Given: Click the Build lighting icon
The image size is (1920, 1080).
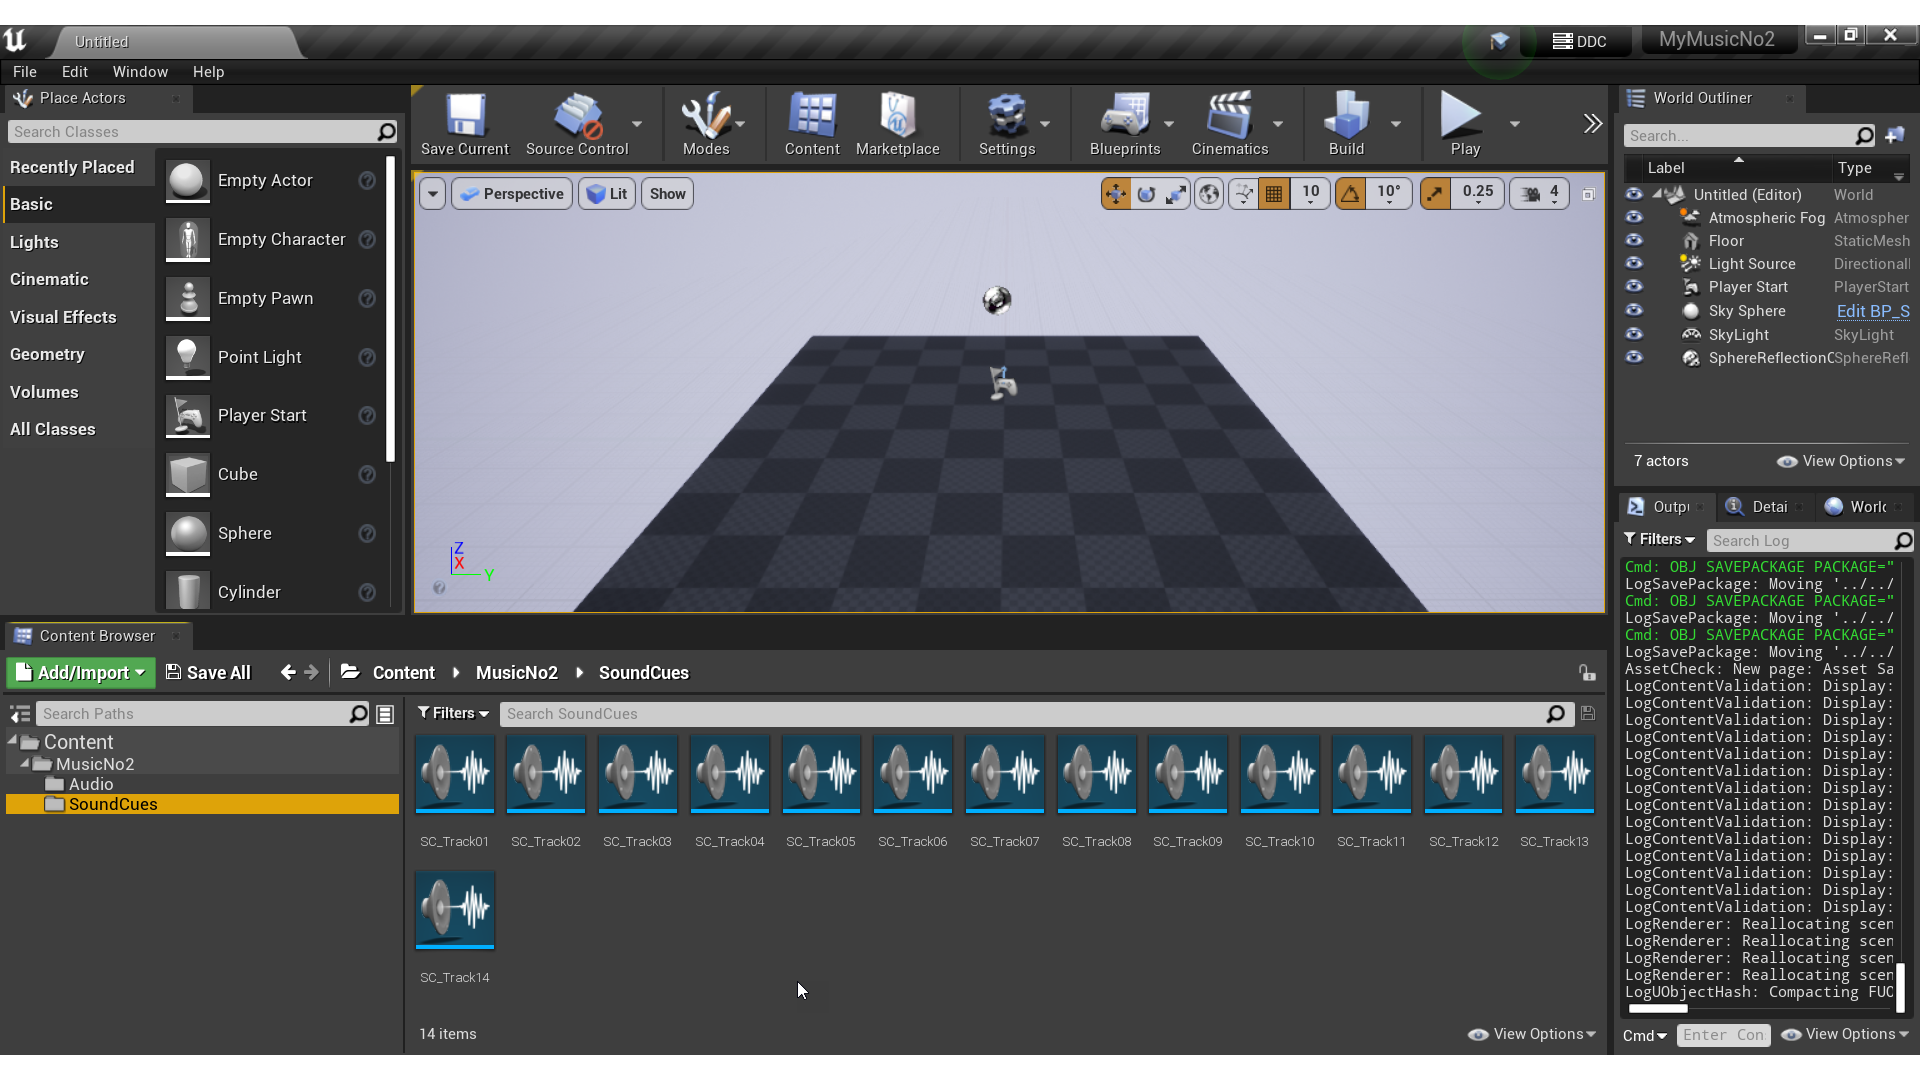Looking at the screenshot, I should coord(1345,124).
